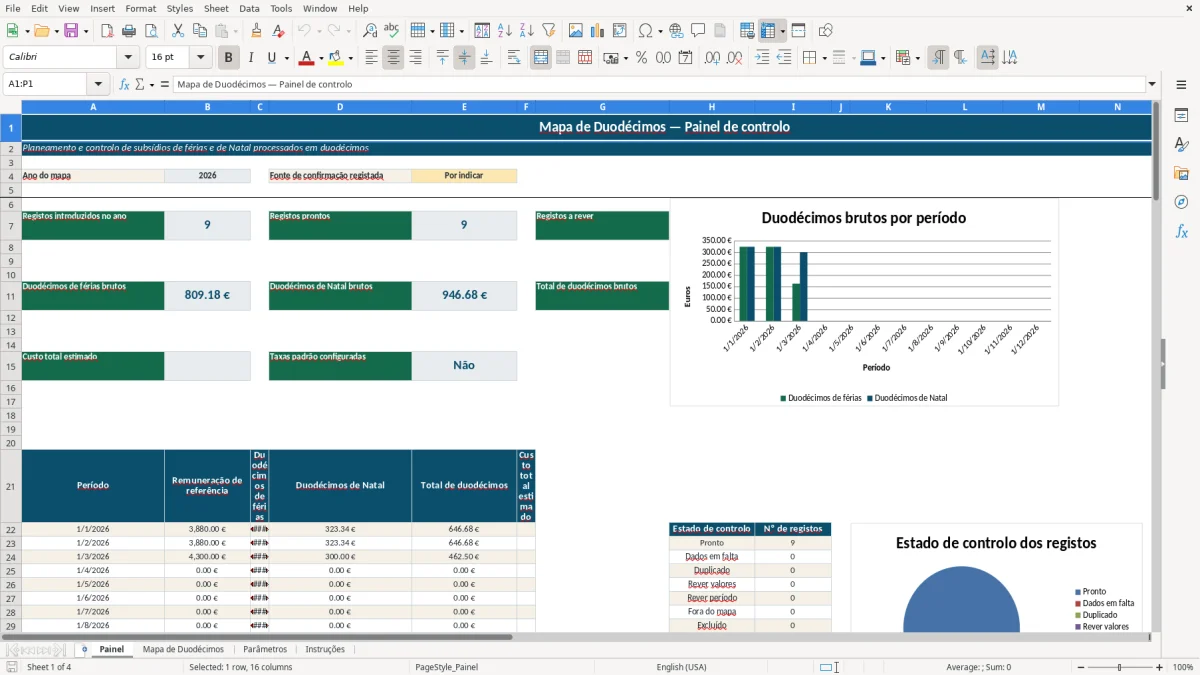Activate Clone Formatting paintbrush
The image size is (1200, 675).
click(257, 31)
